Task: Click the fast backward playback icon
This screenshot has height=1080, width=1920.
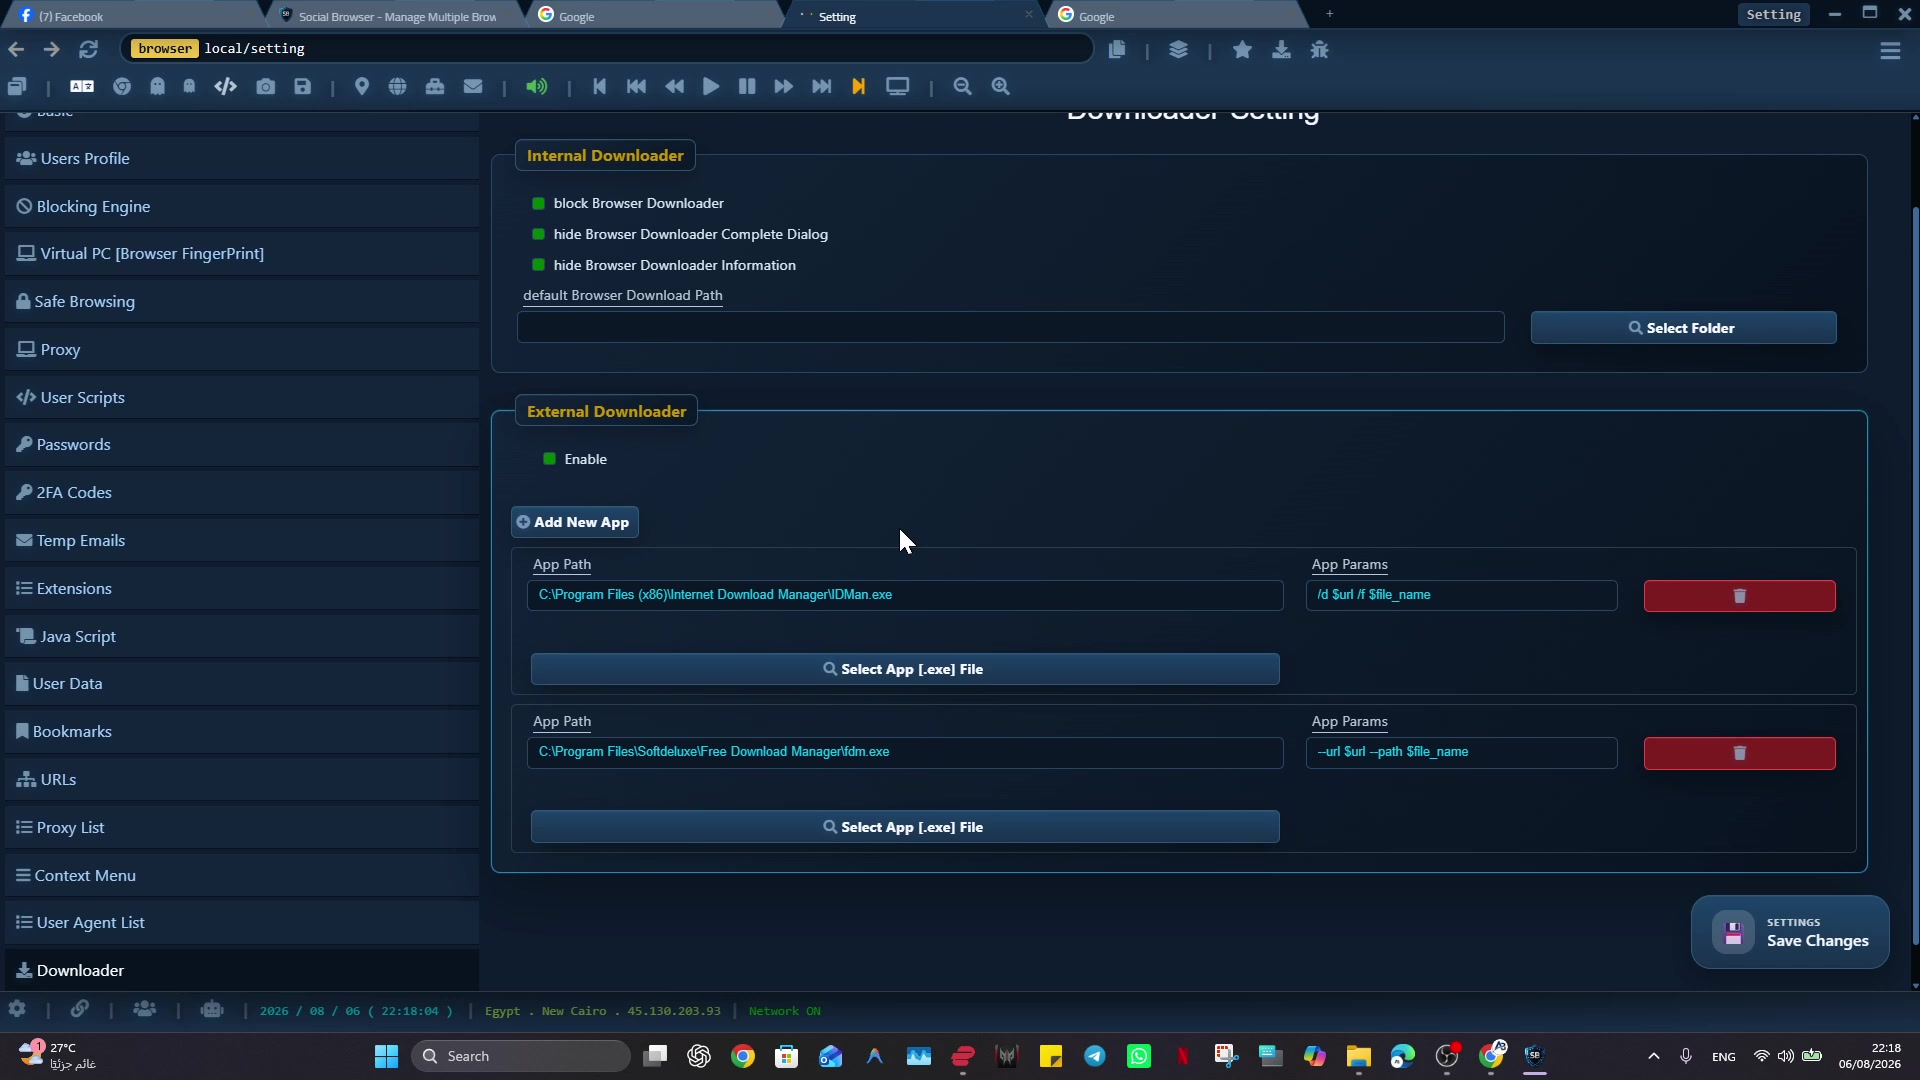Action: (636, 87)
